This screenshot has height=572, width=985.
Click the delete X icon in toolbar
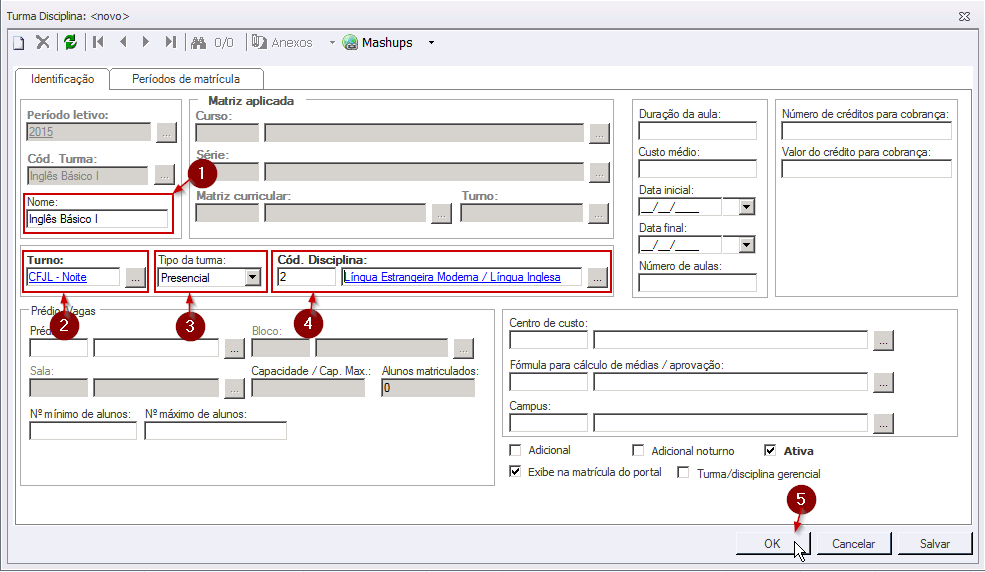point(43,43)
